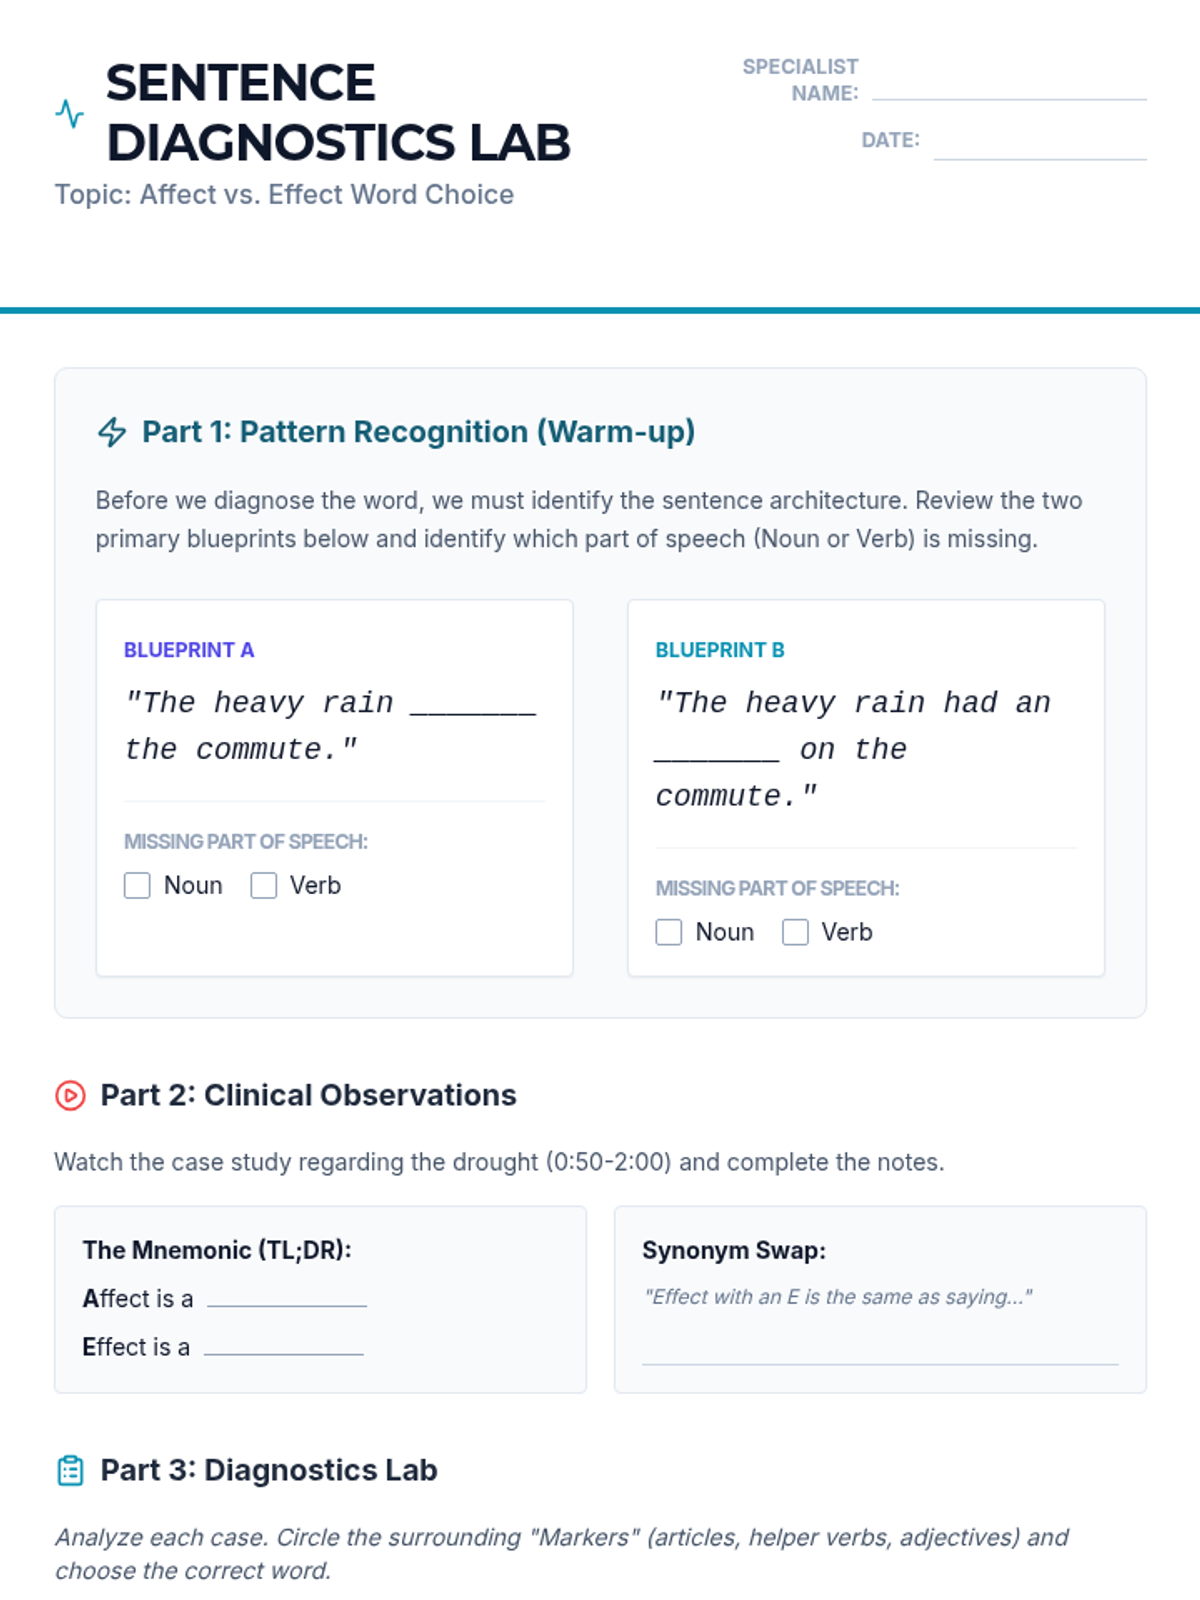
Task: Tick the Noun checkbox under Blueprint B
Action: tap(669, 933)
